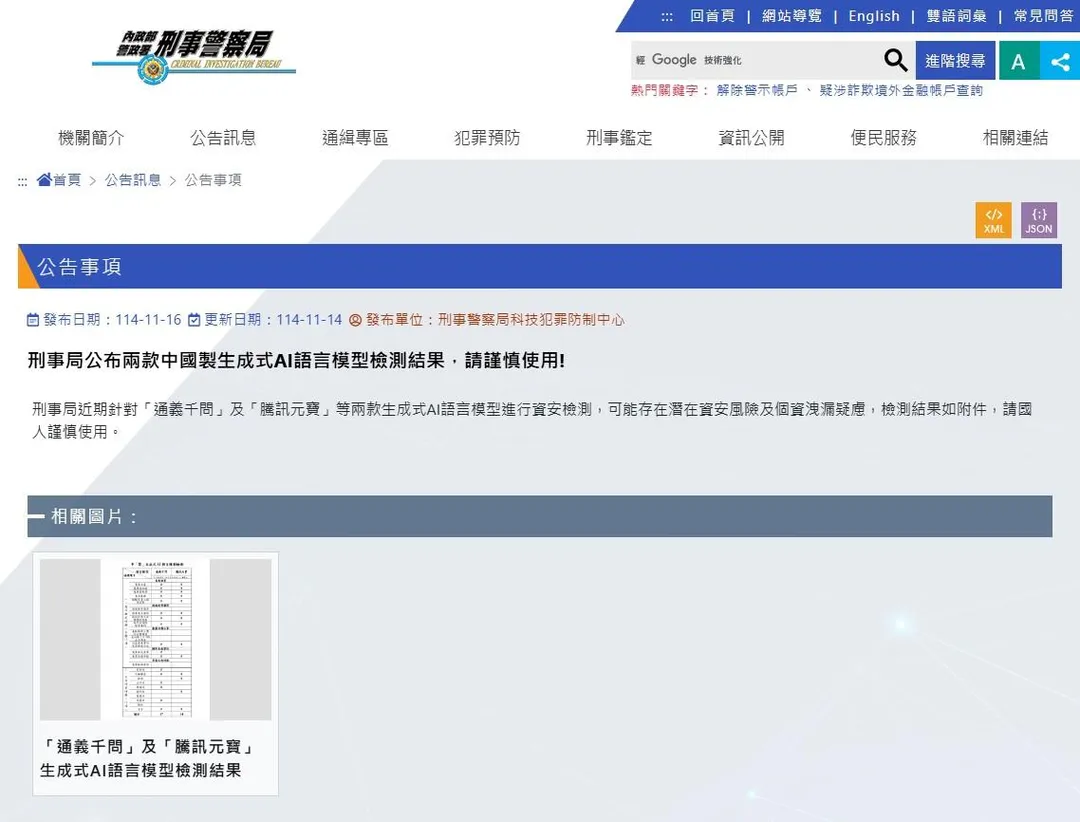Click the 公告訊息 breadcrumb link
1080x822 pixels.
(133, 180)
